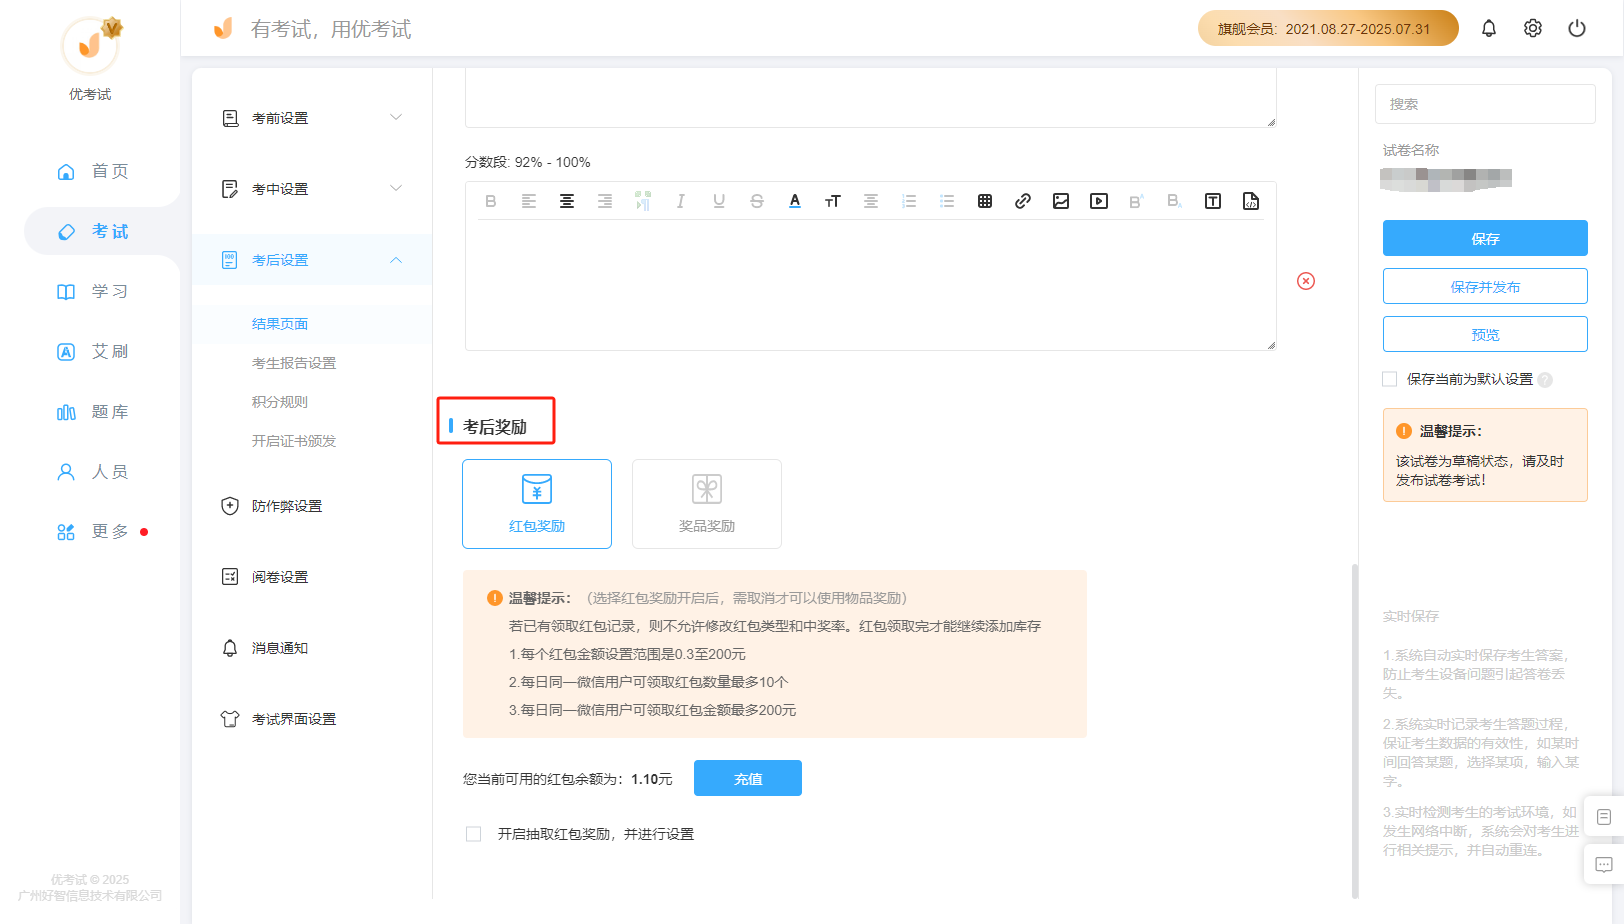Open HTML source code view
1624x924 pixels.
(x=1251, y=201)
